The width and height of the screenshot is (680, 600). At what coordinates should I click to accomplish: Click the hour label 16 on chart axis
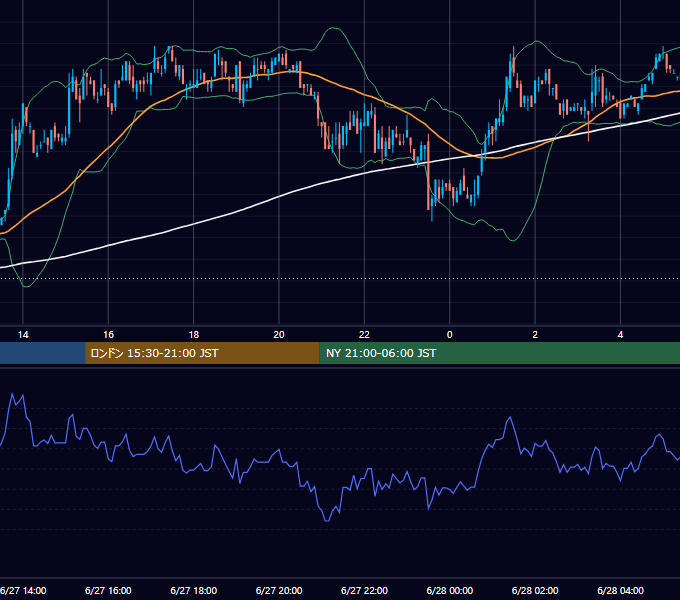point(108,334)
